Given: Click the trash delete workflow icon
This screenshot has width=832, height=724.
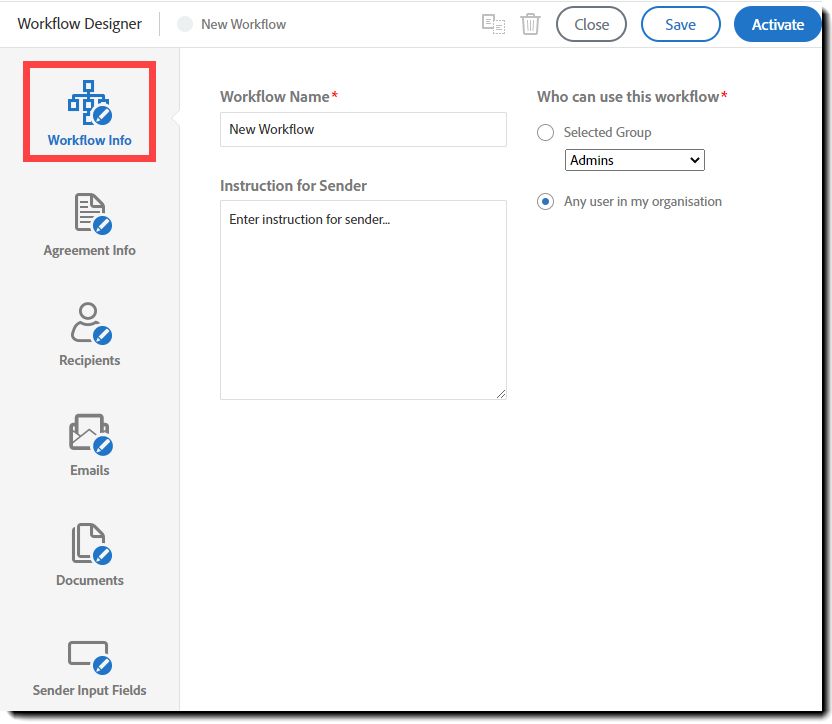Looking at the screenshot, I should pos(530,24).
